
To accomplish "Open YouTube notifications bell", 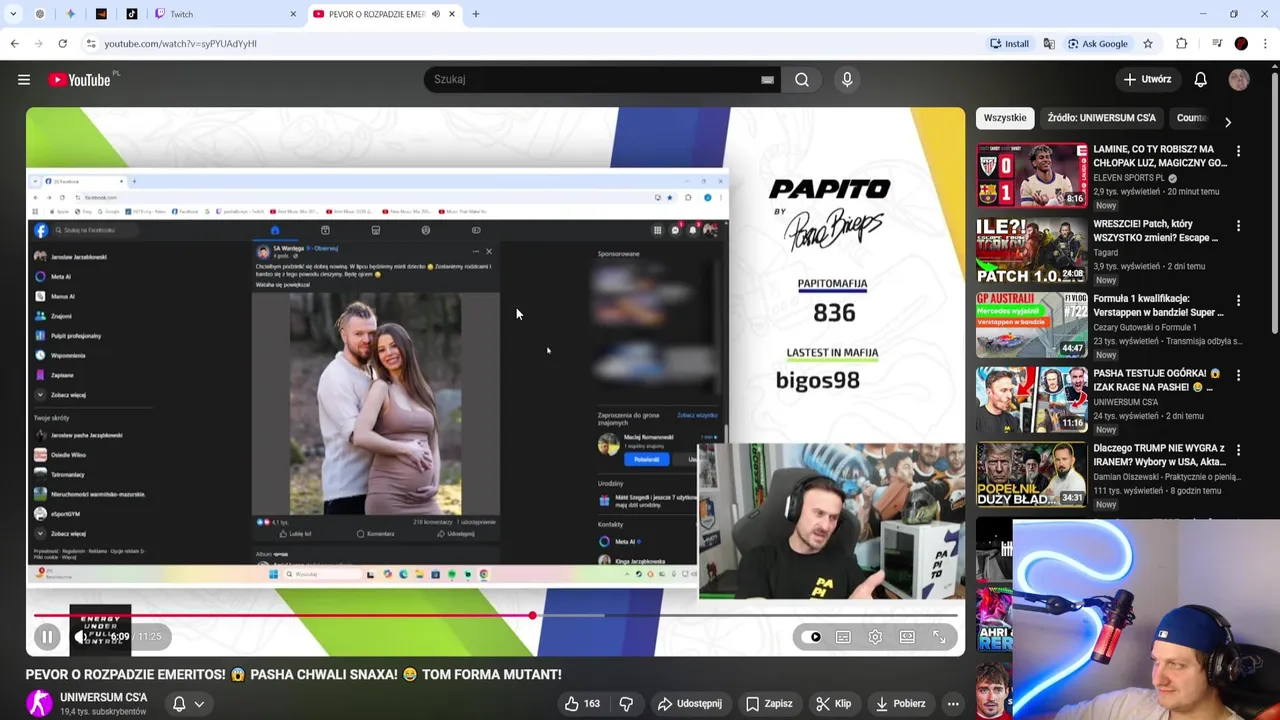I will [1200, 80].
